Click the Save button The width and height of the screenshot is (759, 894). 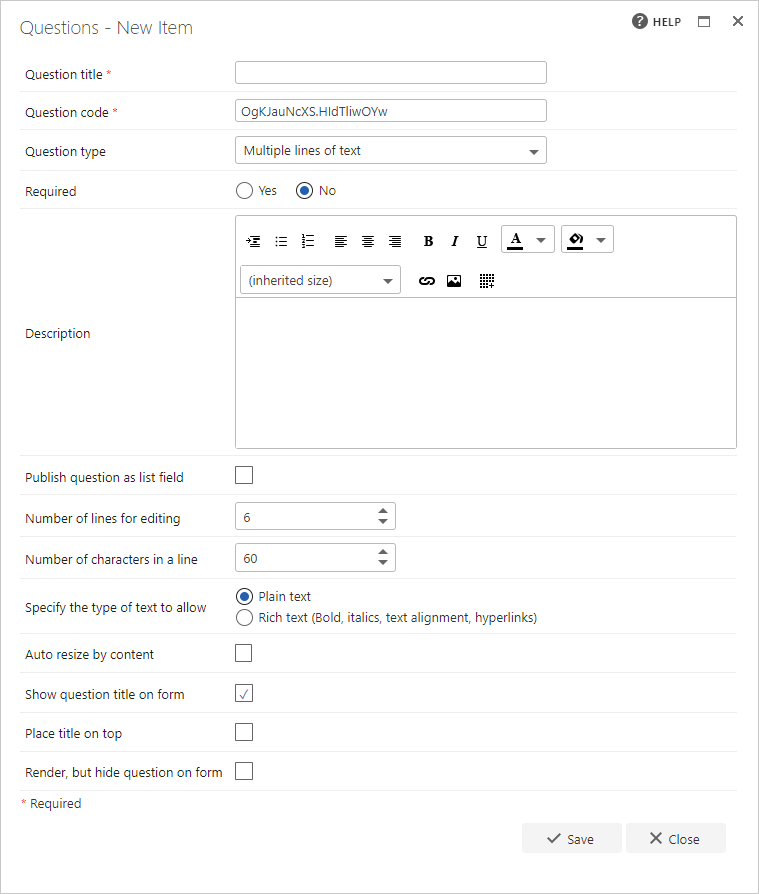571,838
